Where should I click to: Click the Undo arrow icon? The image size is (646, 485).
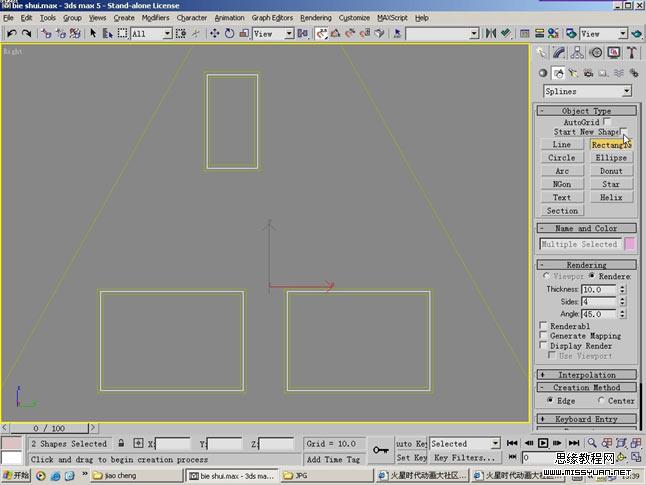tap(12, 33)
